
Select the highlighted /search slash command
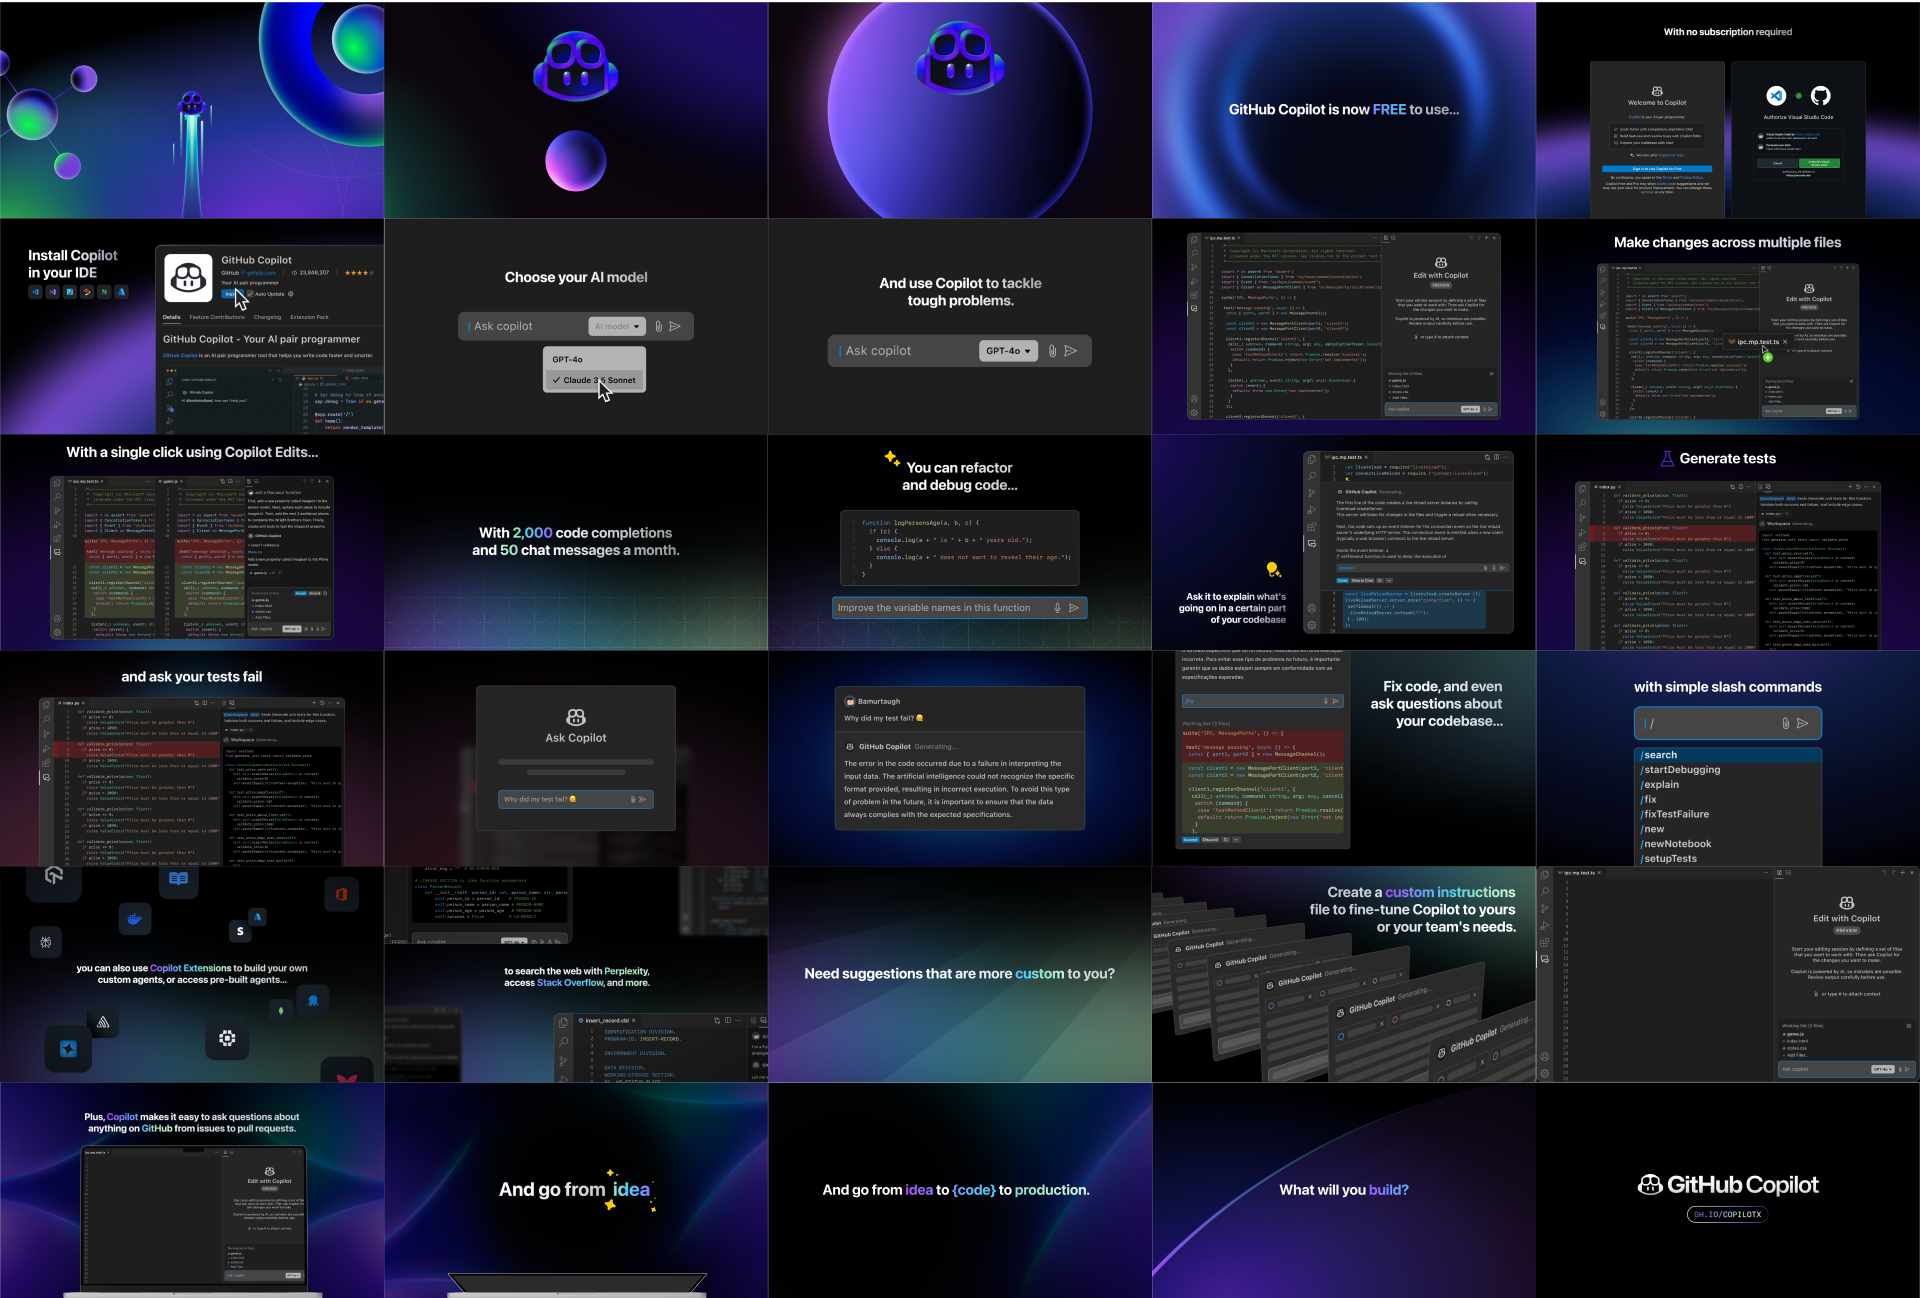click(1661, 755)
